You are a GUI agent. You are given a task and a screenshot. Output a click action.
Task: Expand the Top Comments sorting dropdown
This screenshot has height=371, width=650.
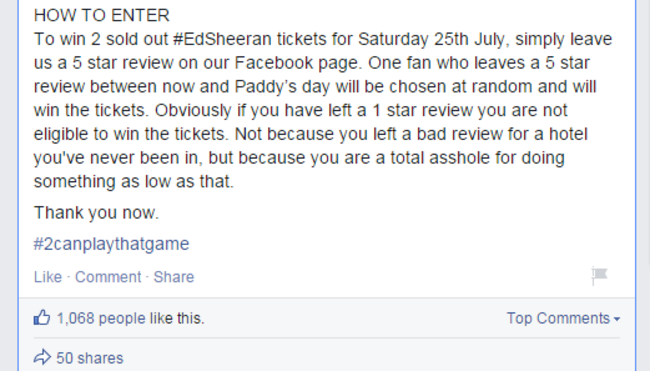coord(563,318)
